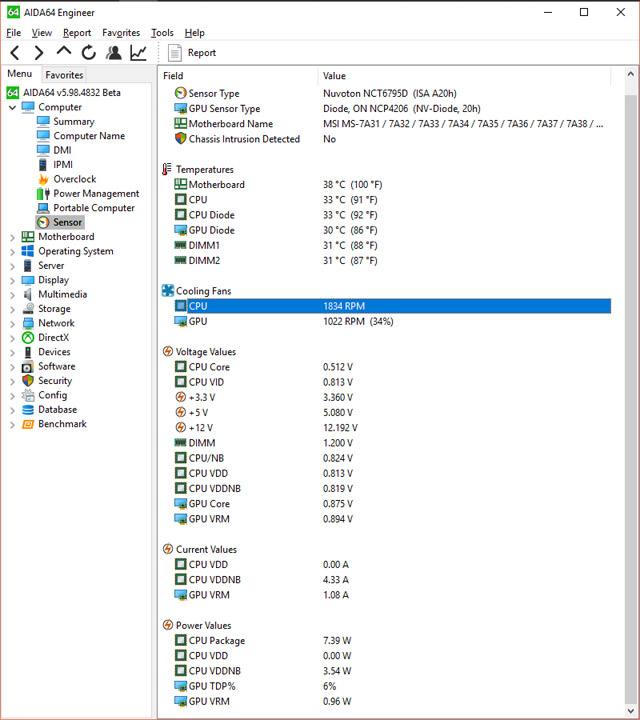640x720 pixels.
Task: Select the highlighted CPU fan row
Action: point(393,306)
